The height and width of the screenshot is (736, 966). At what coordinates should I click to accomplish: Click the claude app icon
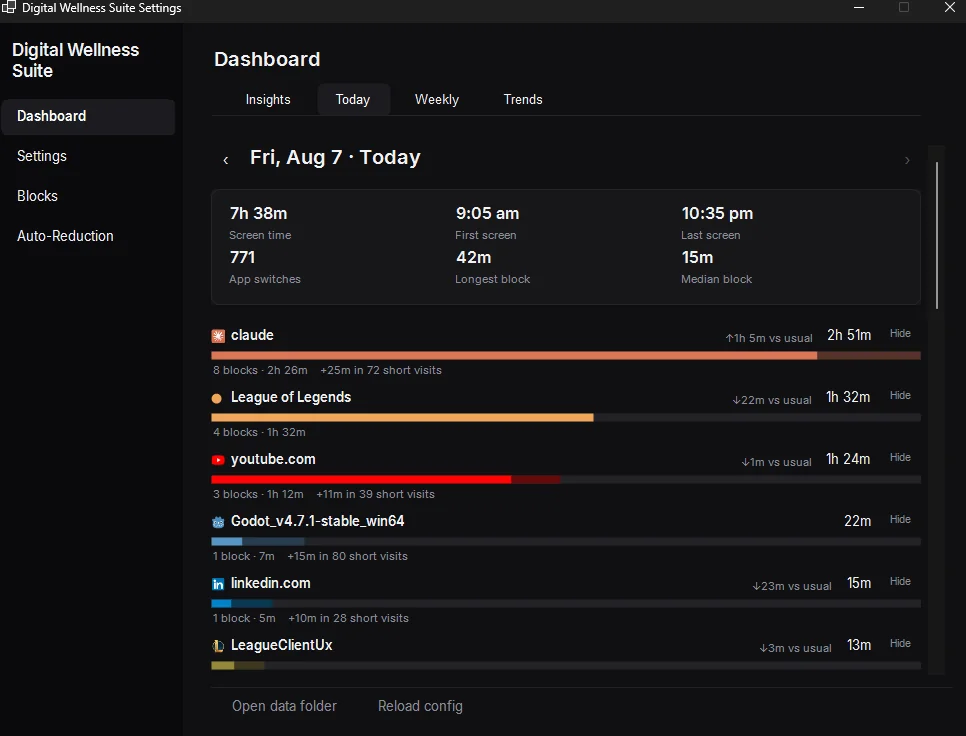tap(218, 336)
